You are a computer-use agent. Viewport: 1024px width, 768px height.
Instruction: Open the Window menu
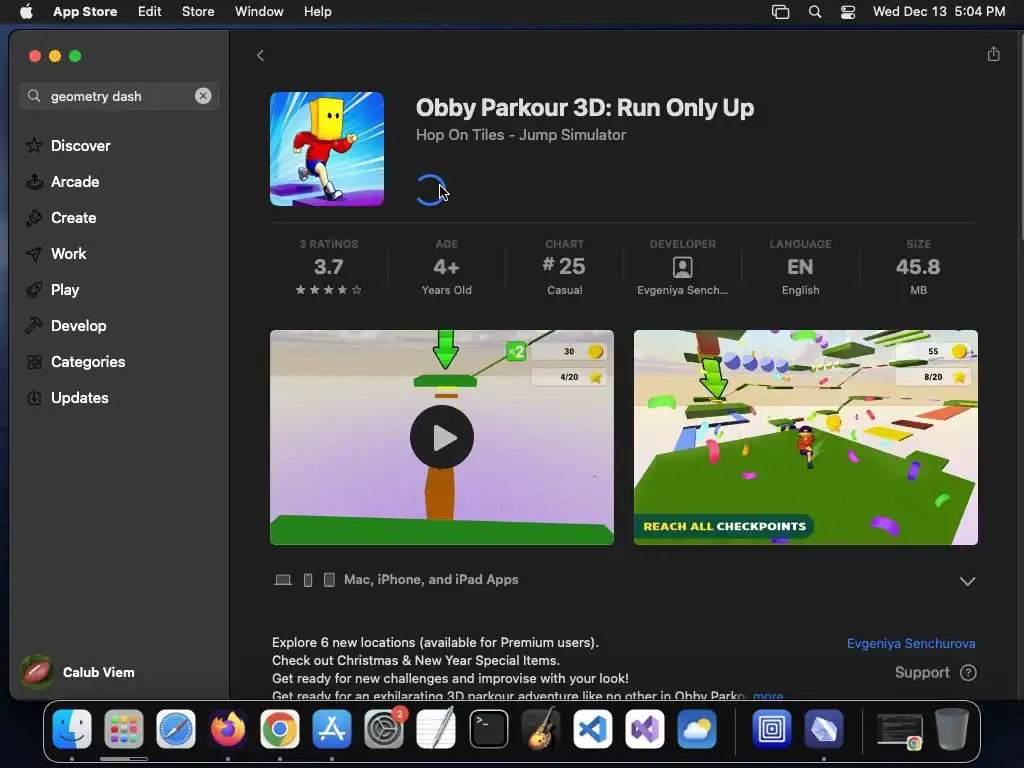(x=259, y=12)
